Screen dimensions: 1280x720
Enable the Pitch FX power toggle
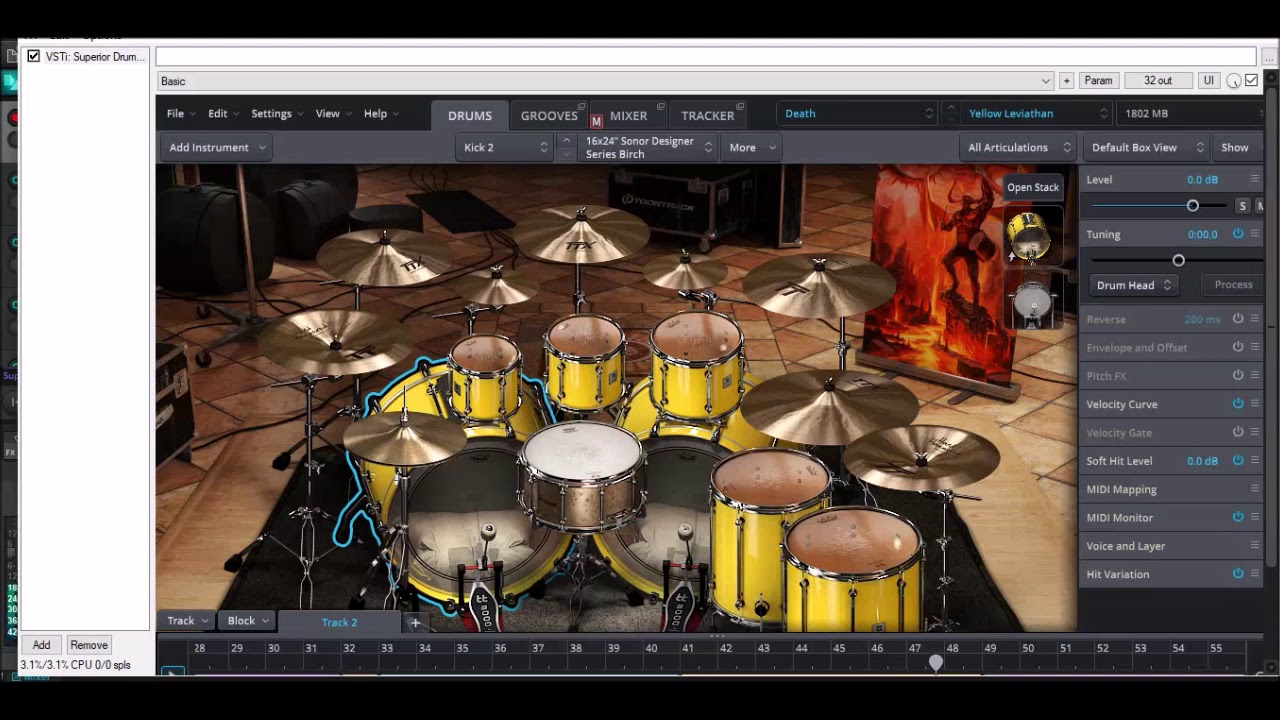[x=1238, y=375]
